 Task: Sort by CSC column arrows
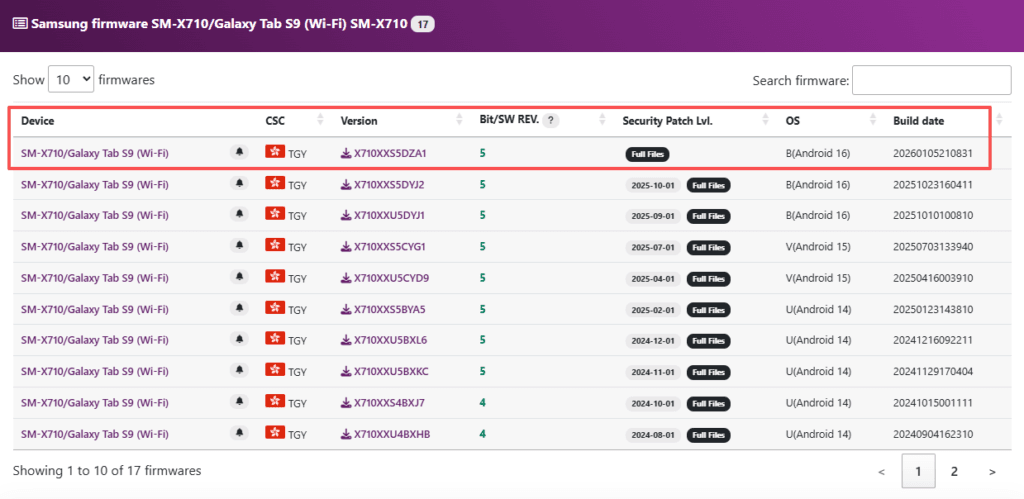tap(320, 120)
